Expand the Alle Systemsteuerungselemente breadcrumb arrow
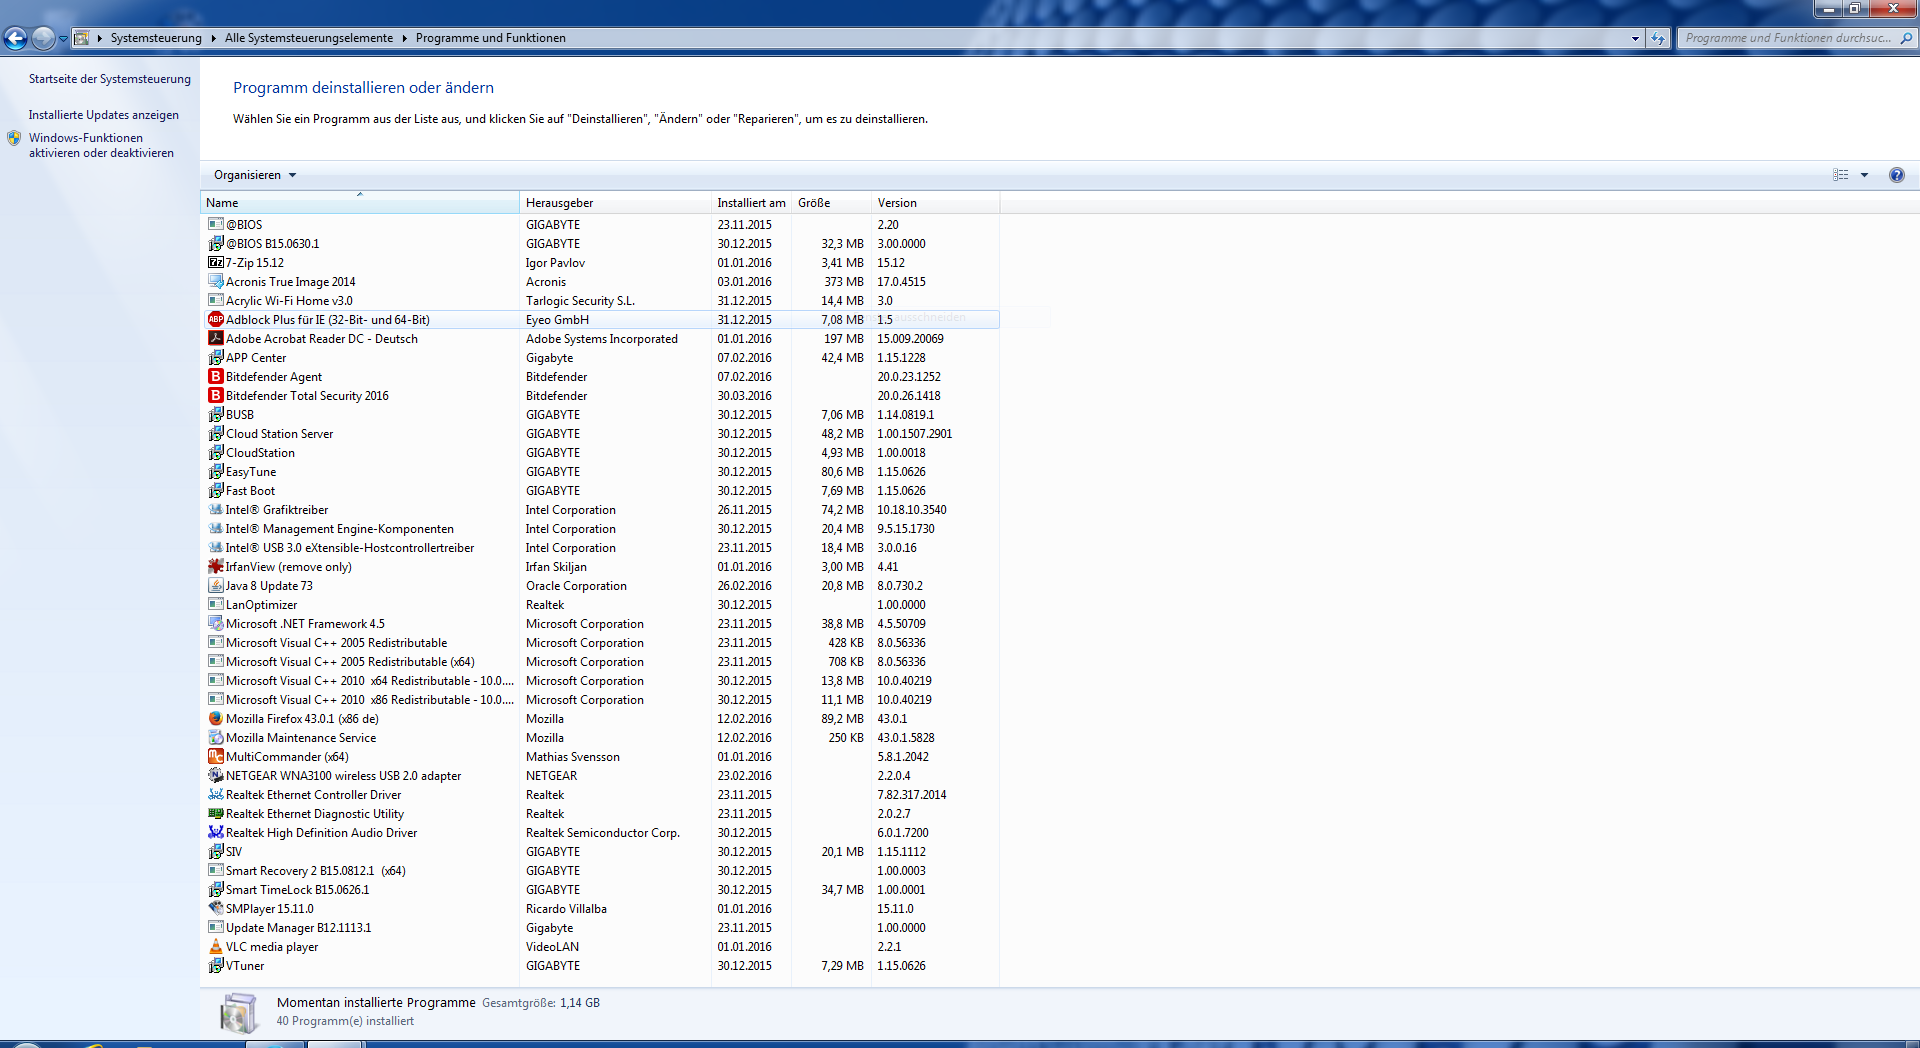The image size is (1920, 1048). tap(405, 38)
